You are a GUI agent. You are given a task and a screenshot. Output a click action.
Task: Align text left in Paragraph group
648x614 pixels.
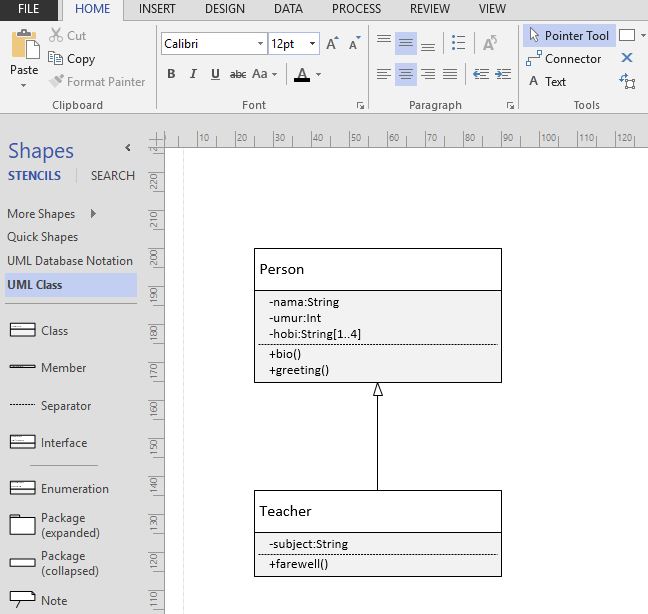384,74
